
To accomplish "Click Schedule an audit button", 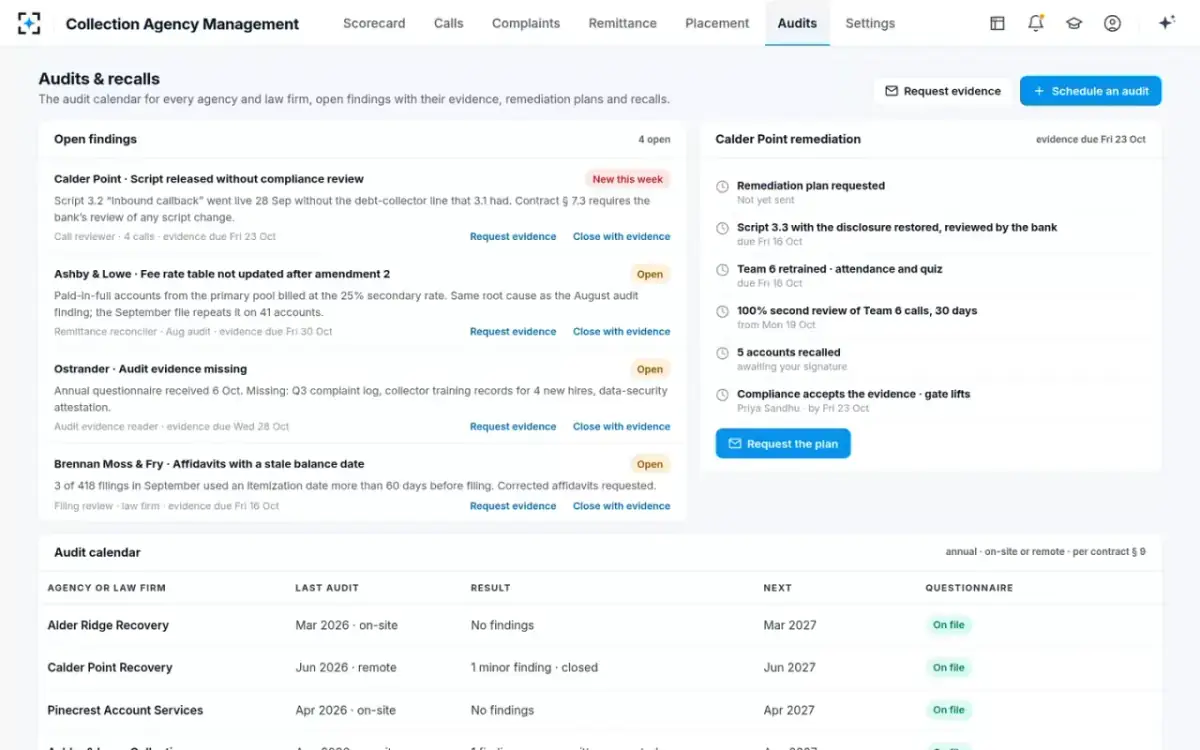I will (1091, 91).
